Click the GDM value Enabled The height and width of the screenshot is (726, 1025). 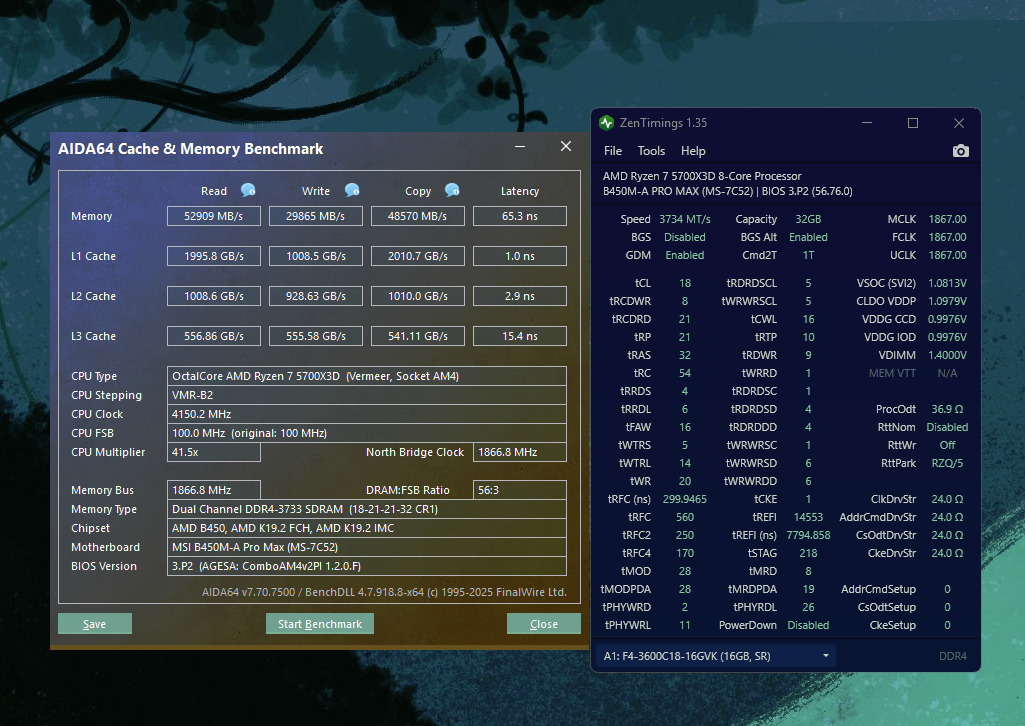684,255
